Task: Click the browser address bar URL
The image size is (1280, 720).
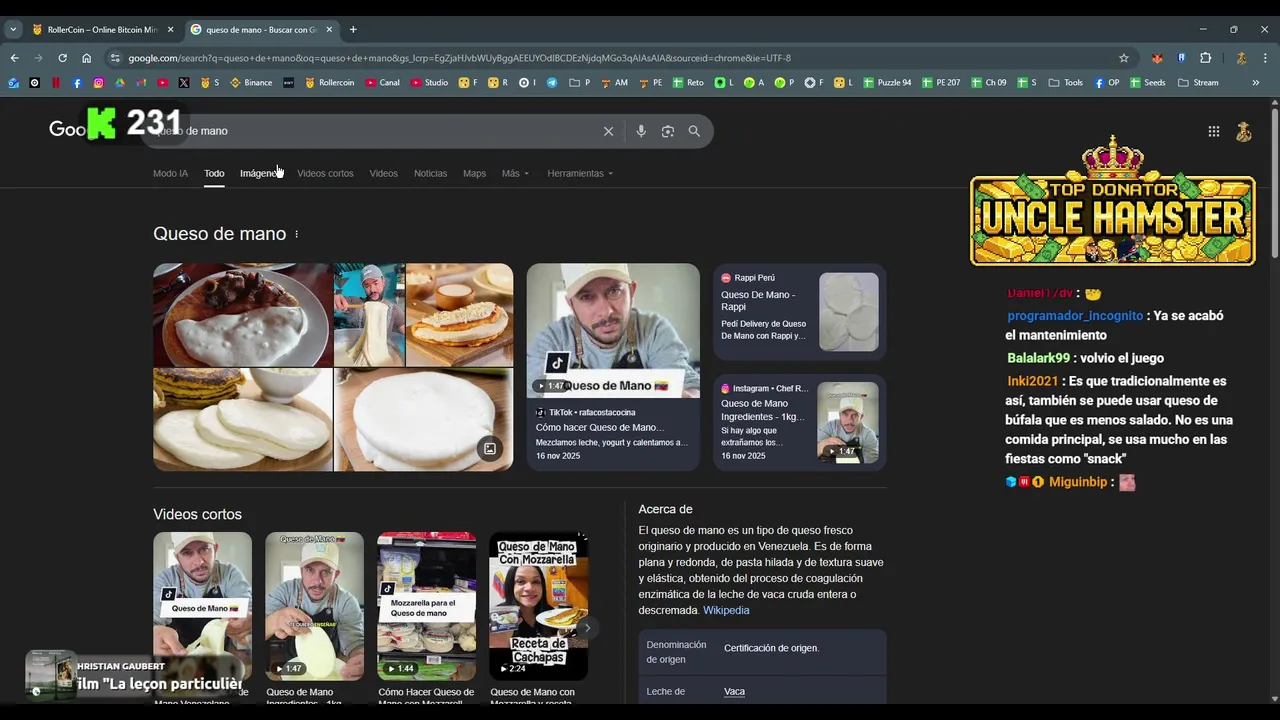Action: (459, 58)
